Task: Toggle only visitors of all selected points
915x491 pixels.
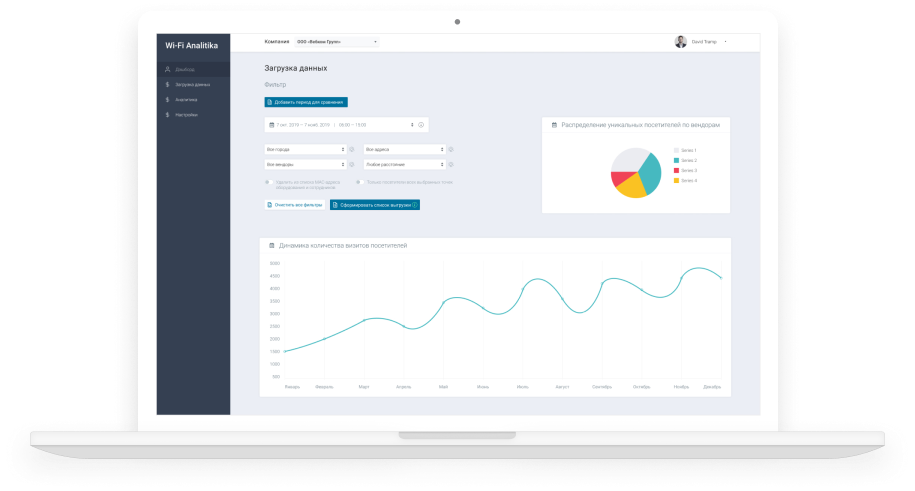Action: pos(359,182)
